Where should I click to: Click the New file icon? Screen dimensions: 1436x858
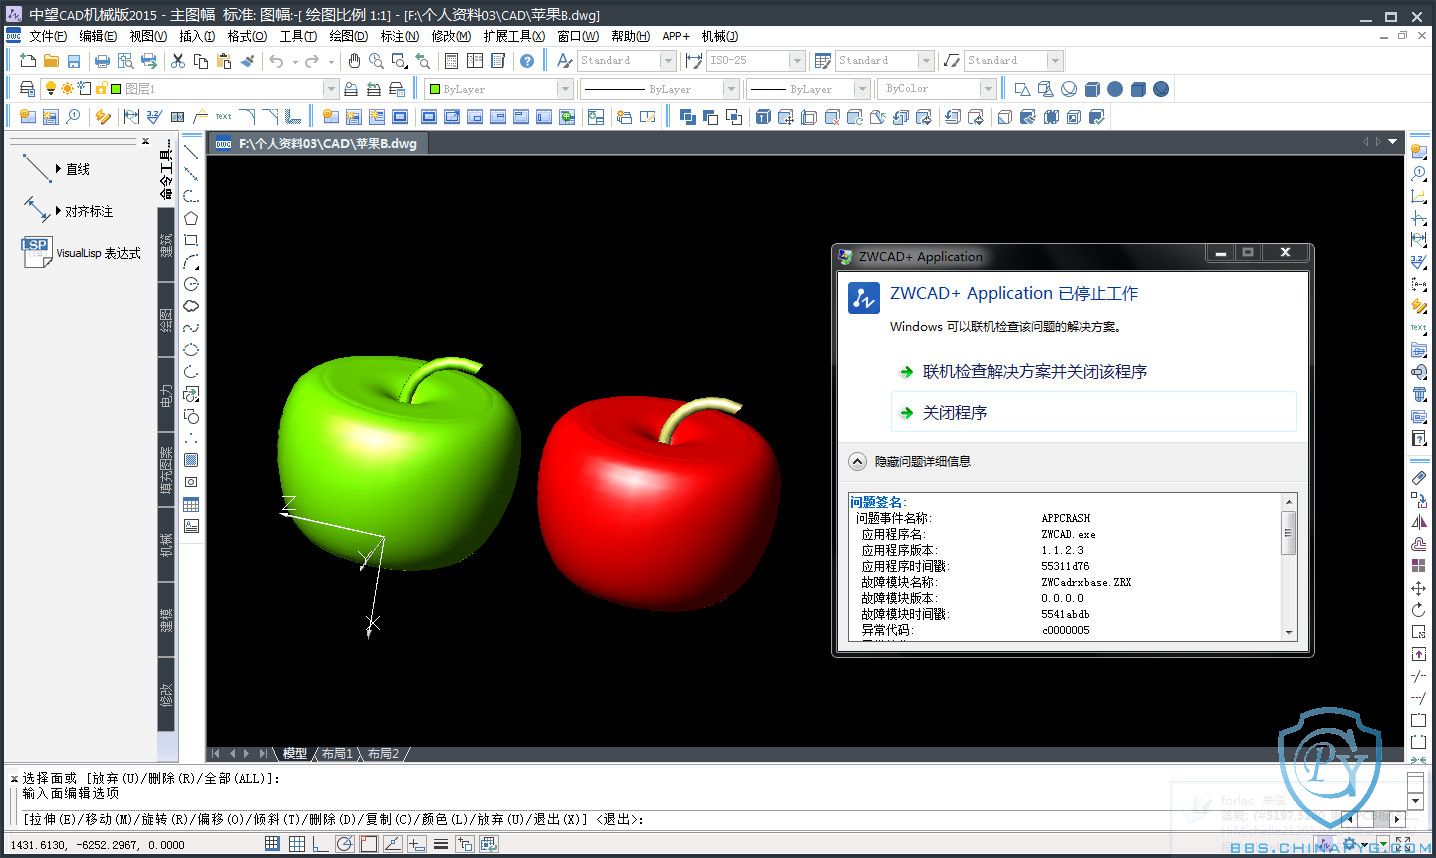tap(28, 61)
